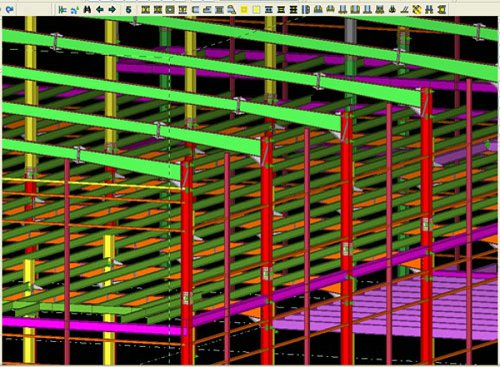Select the magenta beam below the platform
Screen dimensions: 500x367
click(93, 326)
